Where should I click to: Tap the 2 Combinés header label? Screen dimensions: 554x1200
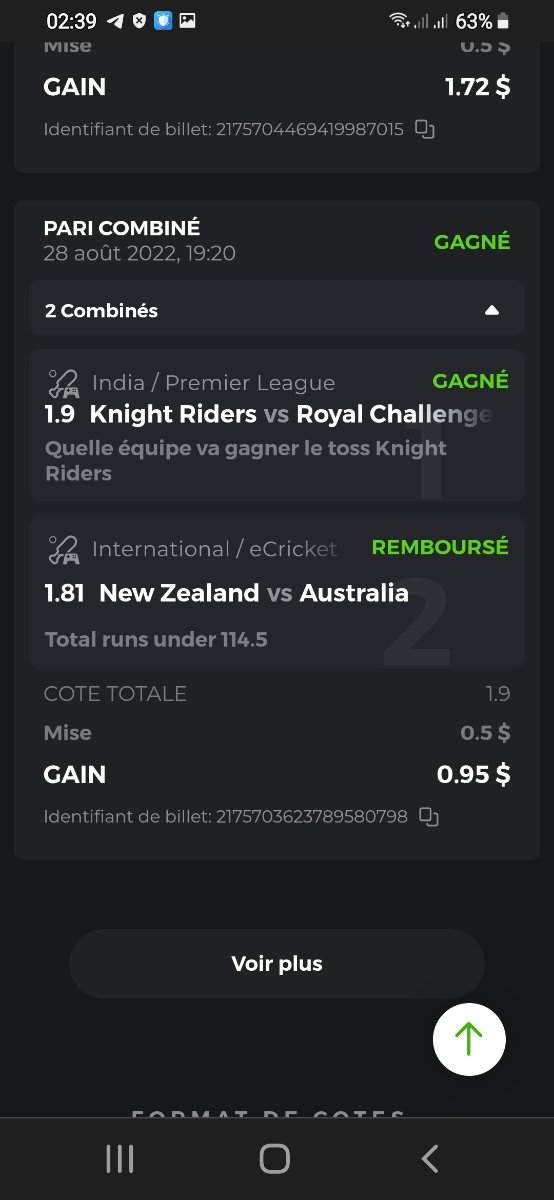click(101, 310)
